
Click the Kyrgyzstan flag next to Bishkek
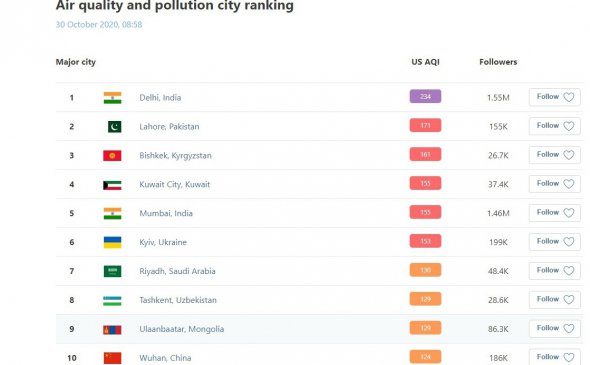112,156
